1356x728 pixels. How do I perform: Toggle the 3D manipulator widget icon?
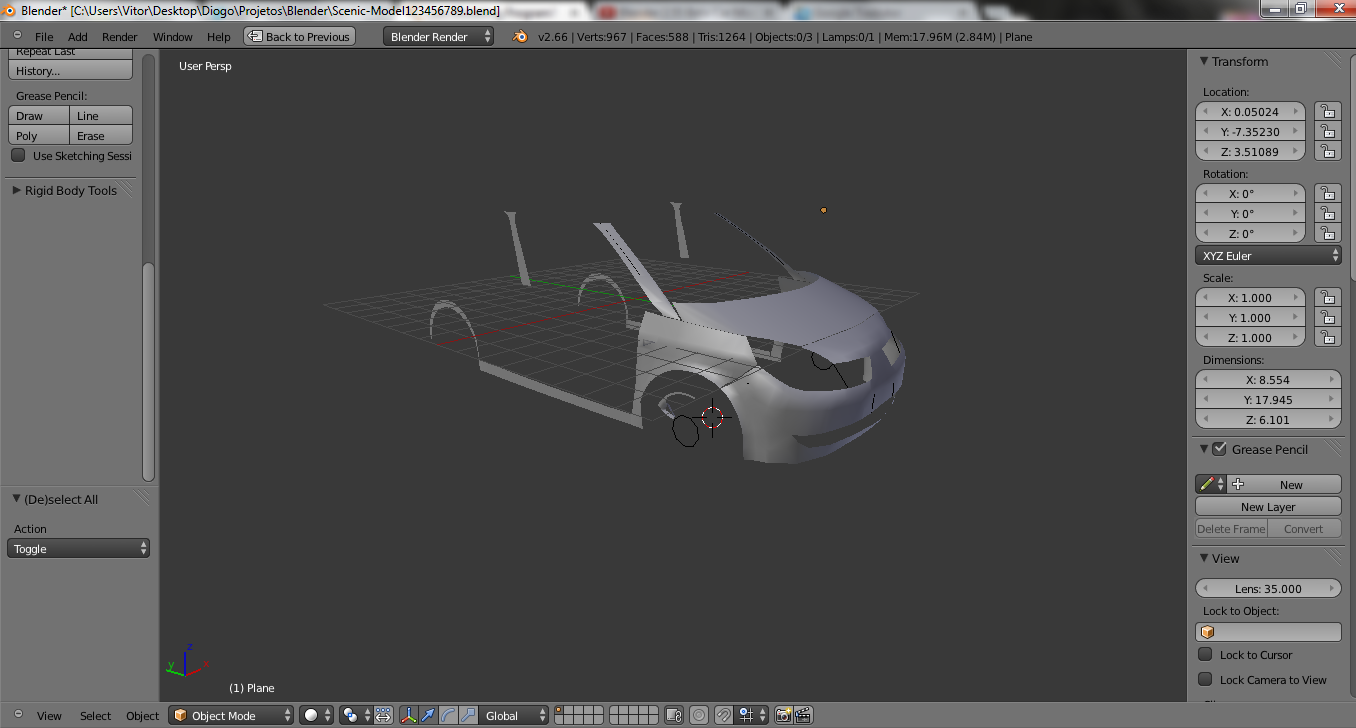coord(409,715)
